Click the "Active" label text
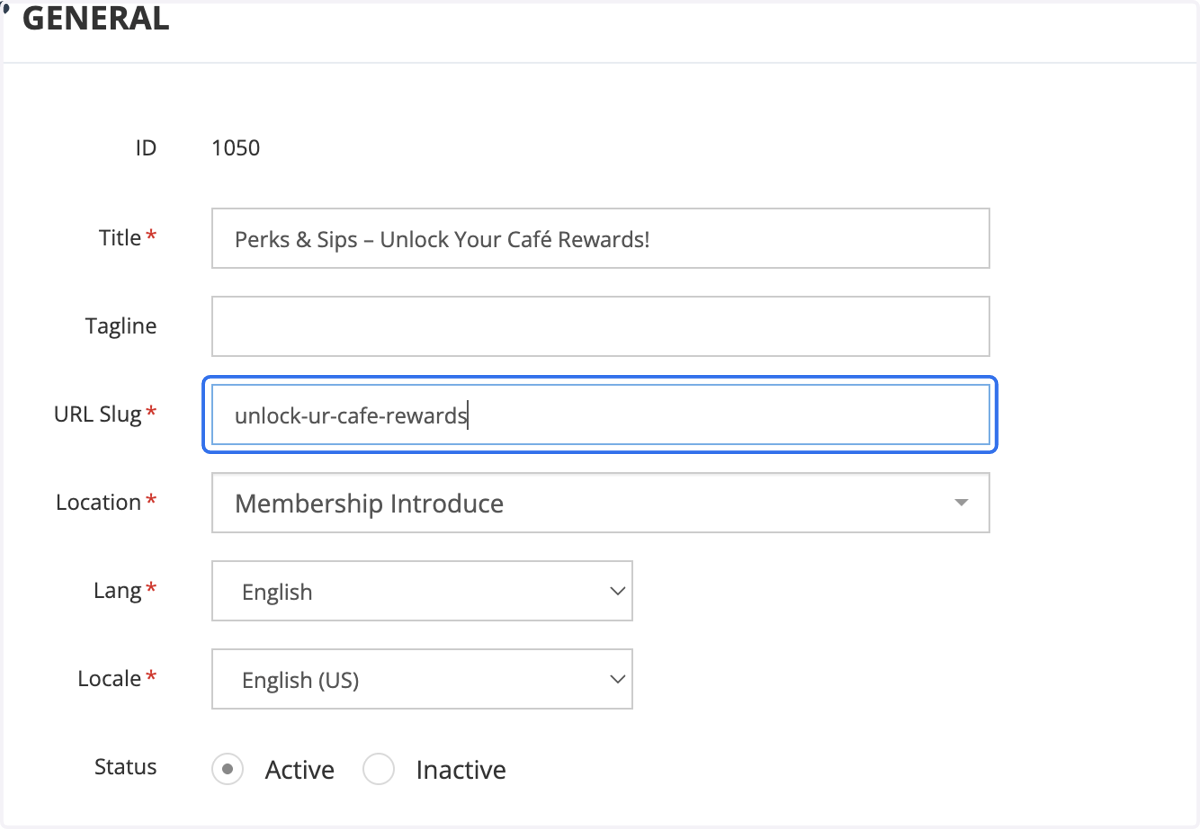 click(x=300, y=770)
